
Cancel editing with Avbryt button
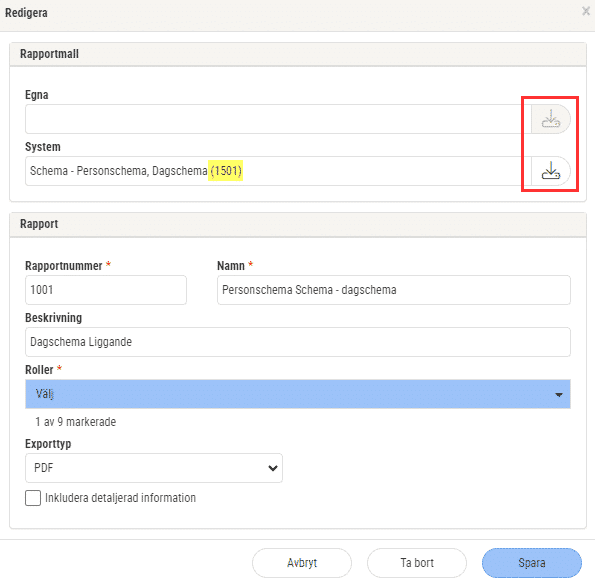click(x=302, y=563)
